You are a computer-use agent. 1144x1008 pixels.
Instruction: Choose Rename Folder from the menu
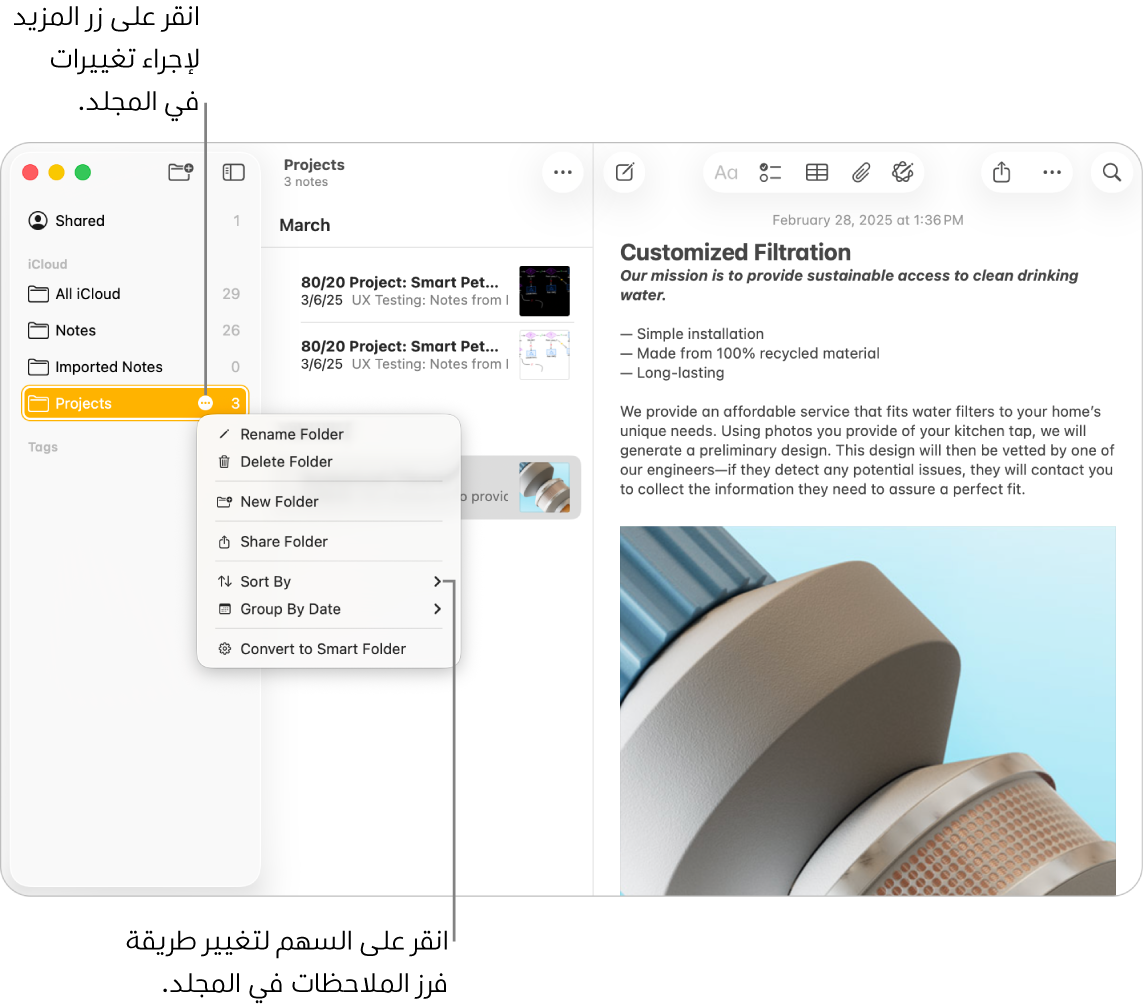click(328, 434)
